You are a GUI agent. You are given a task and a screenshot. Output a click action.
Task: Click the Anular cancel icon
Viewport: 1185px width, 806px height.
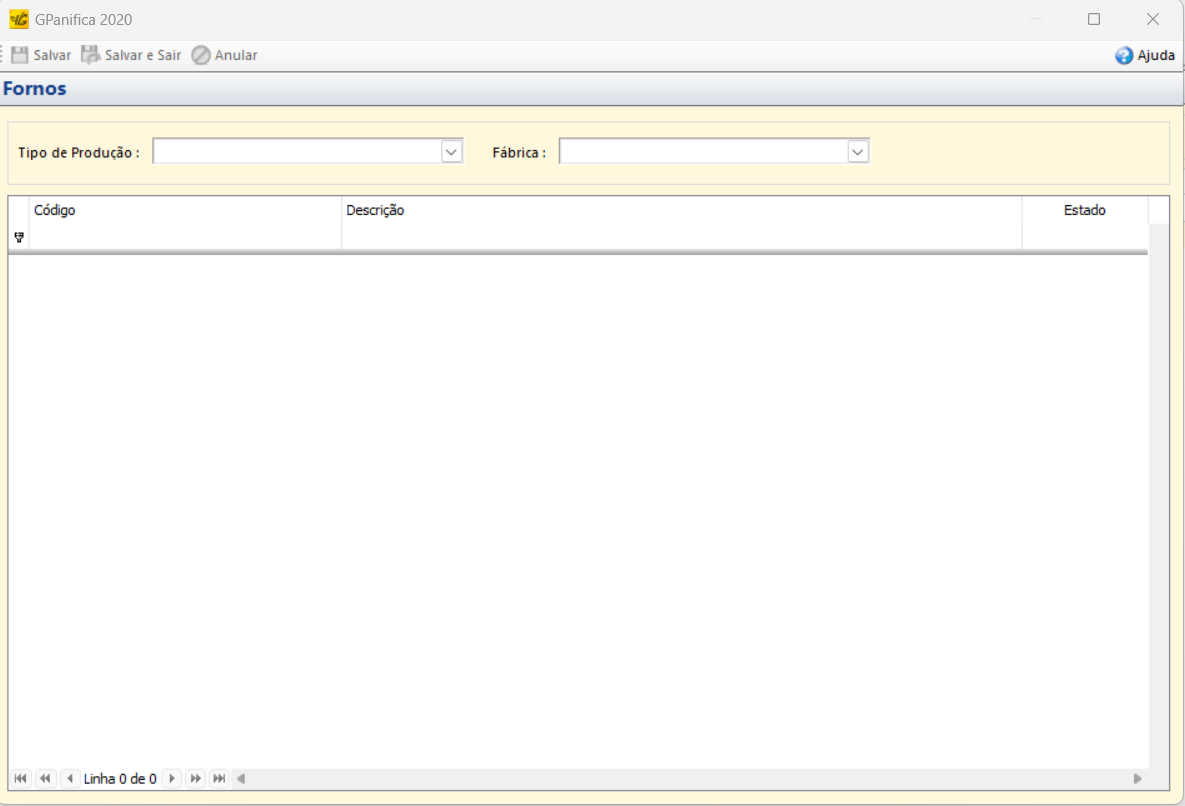click(x=201, y=55)
